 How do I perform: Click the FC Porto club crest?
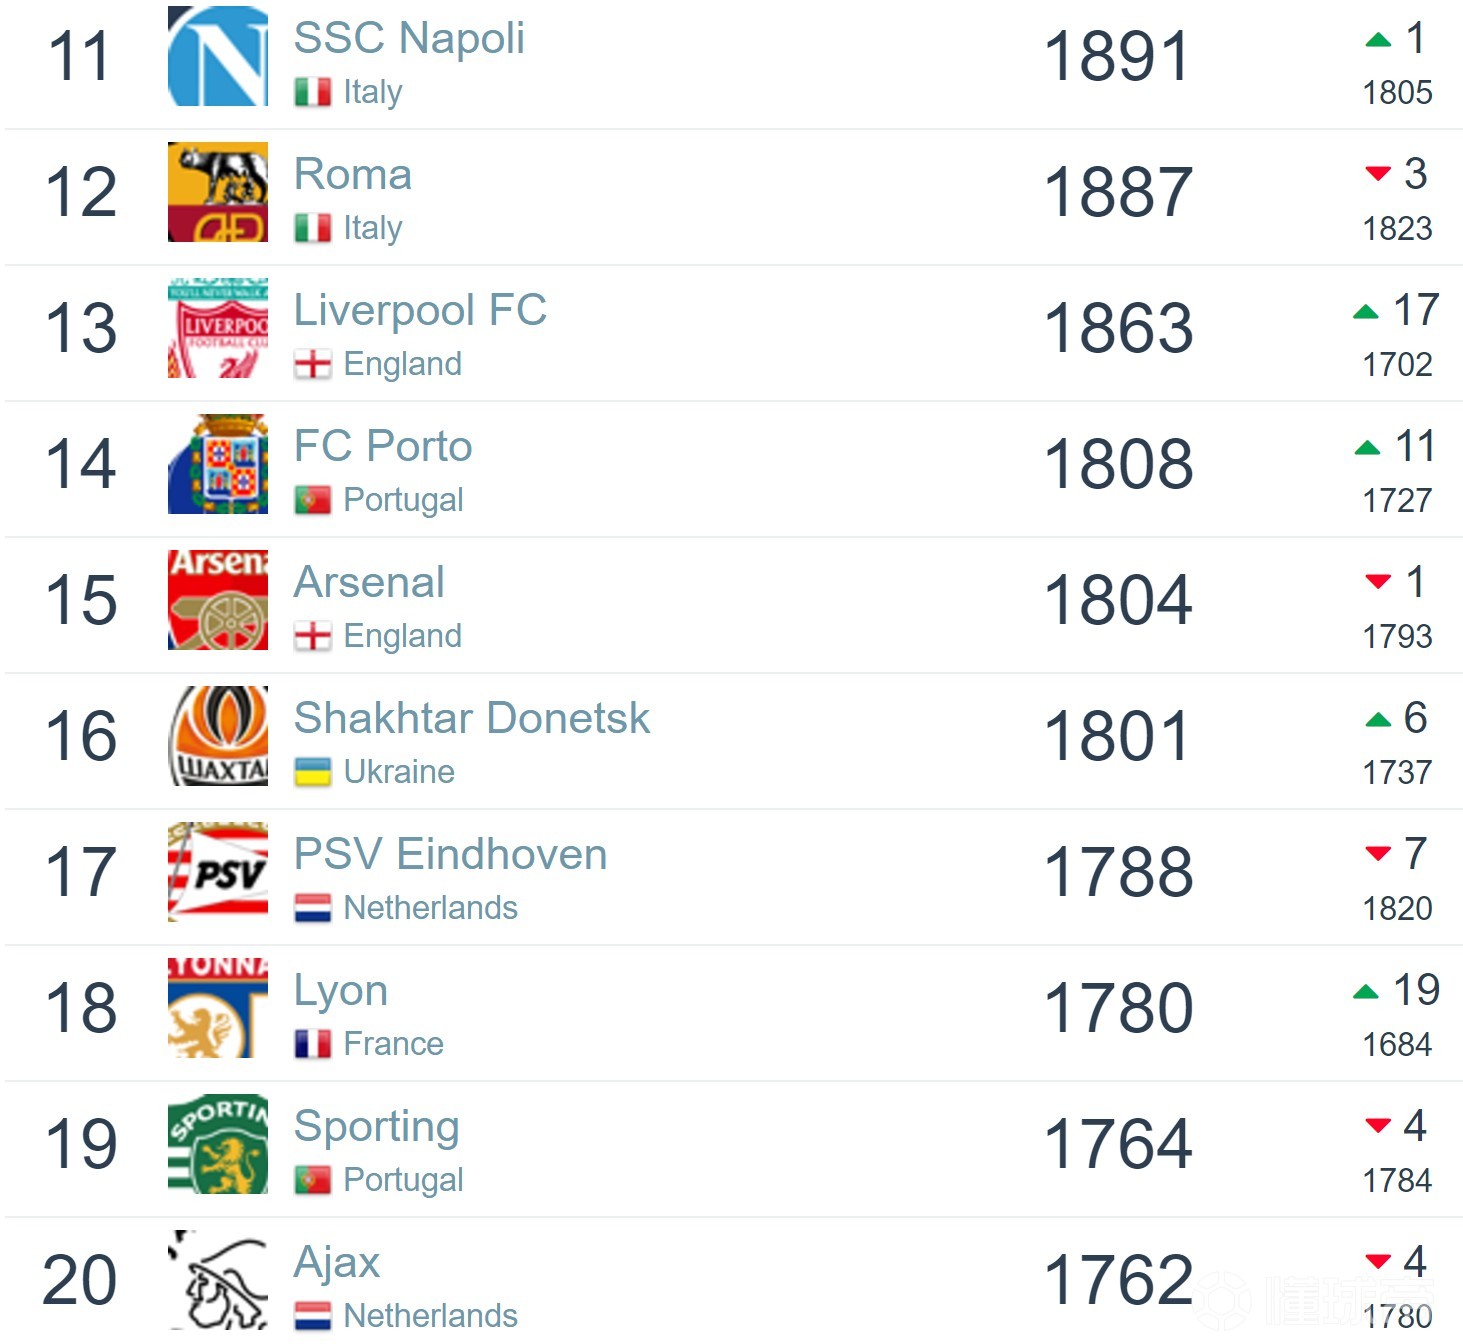[x=217, y=464]
